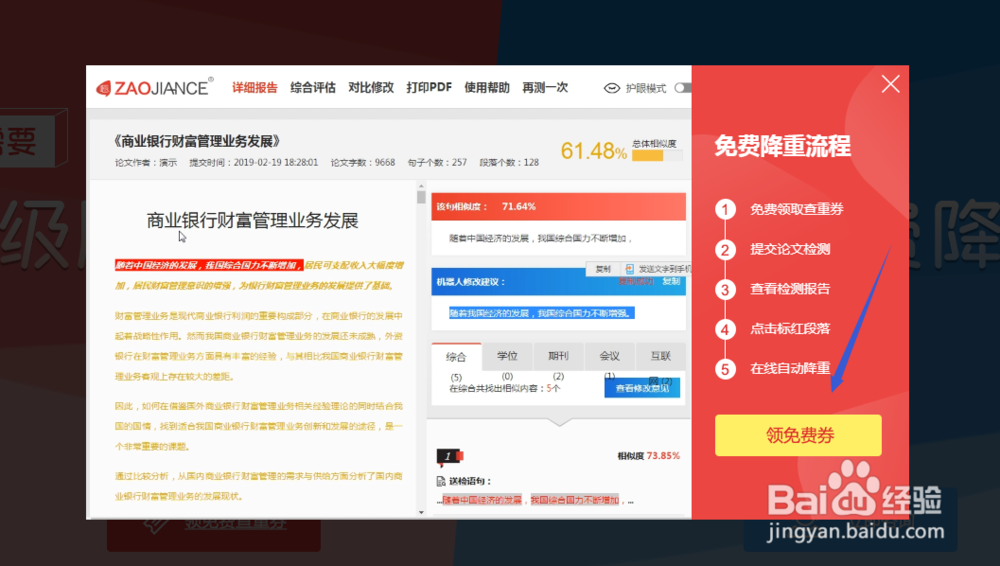Viewport: 1000px width, 566px height.
Task: Click the paragraph starting 通过比较分析
Action: tap(259, 486)
